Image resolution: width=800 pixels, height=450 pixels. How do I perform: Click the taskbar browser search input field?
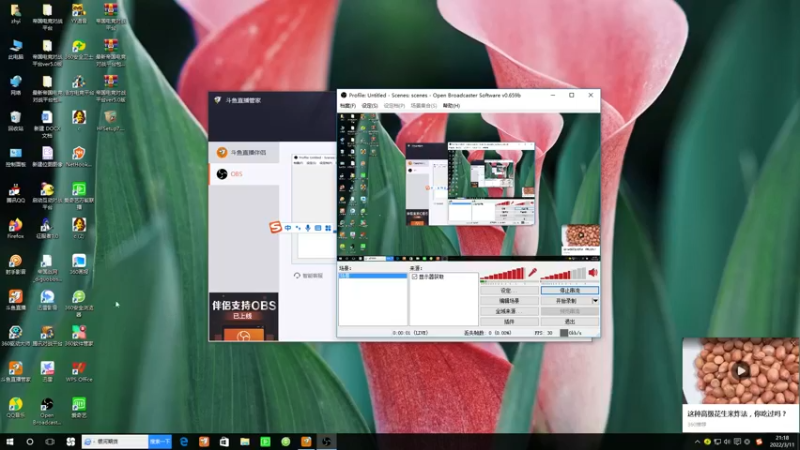click(115, 442)
